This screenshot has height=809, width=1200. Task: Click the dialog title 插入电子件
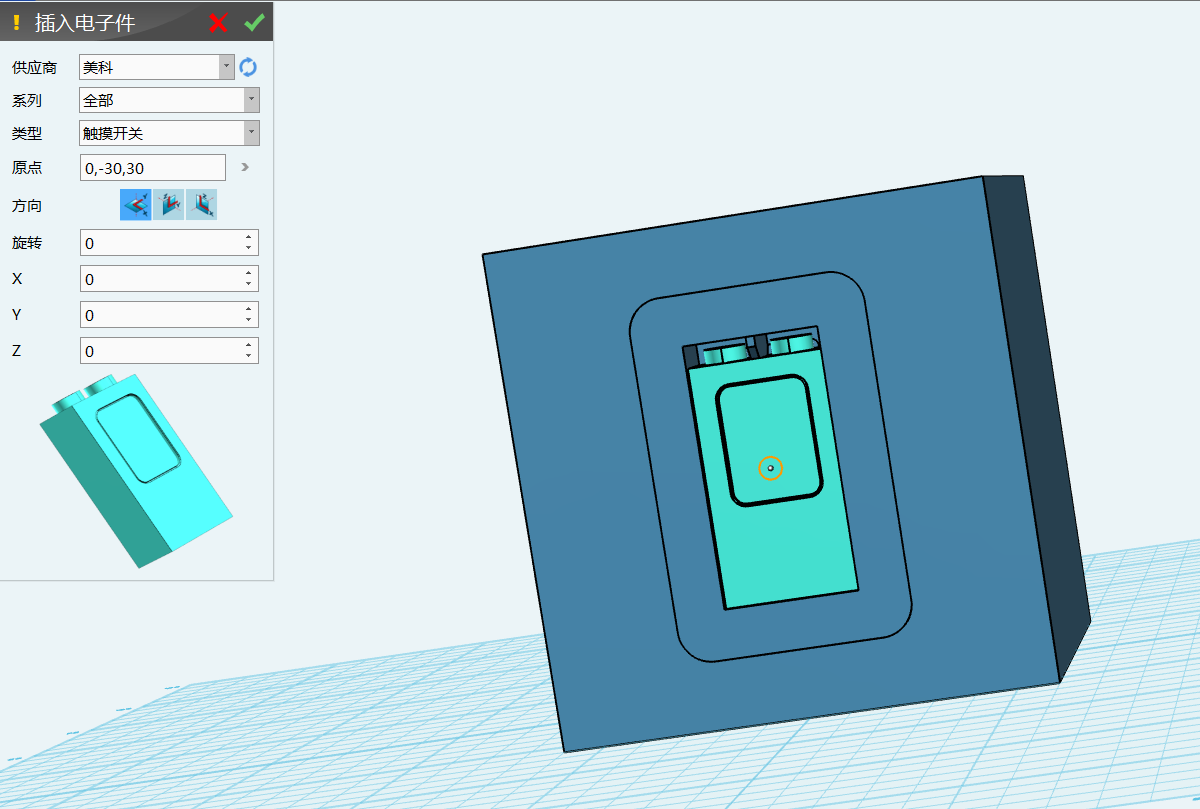(x=84, y=22)
